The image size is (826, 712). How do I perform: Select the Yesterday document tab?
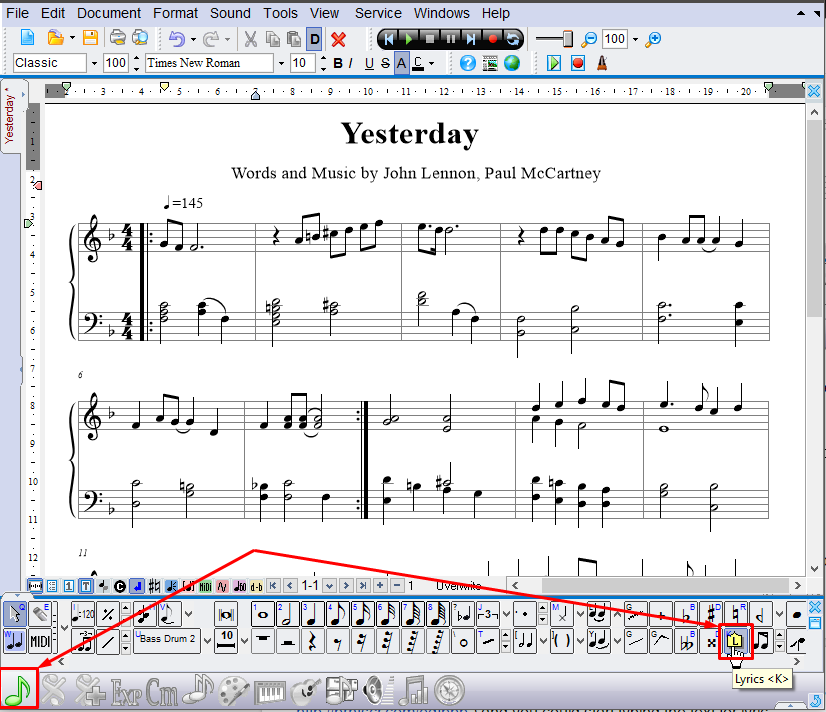point(12,116)
